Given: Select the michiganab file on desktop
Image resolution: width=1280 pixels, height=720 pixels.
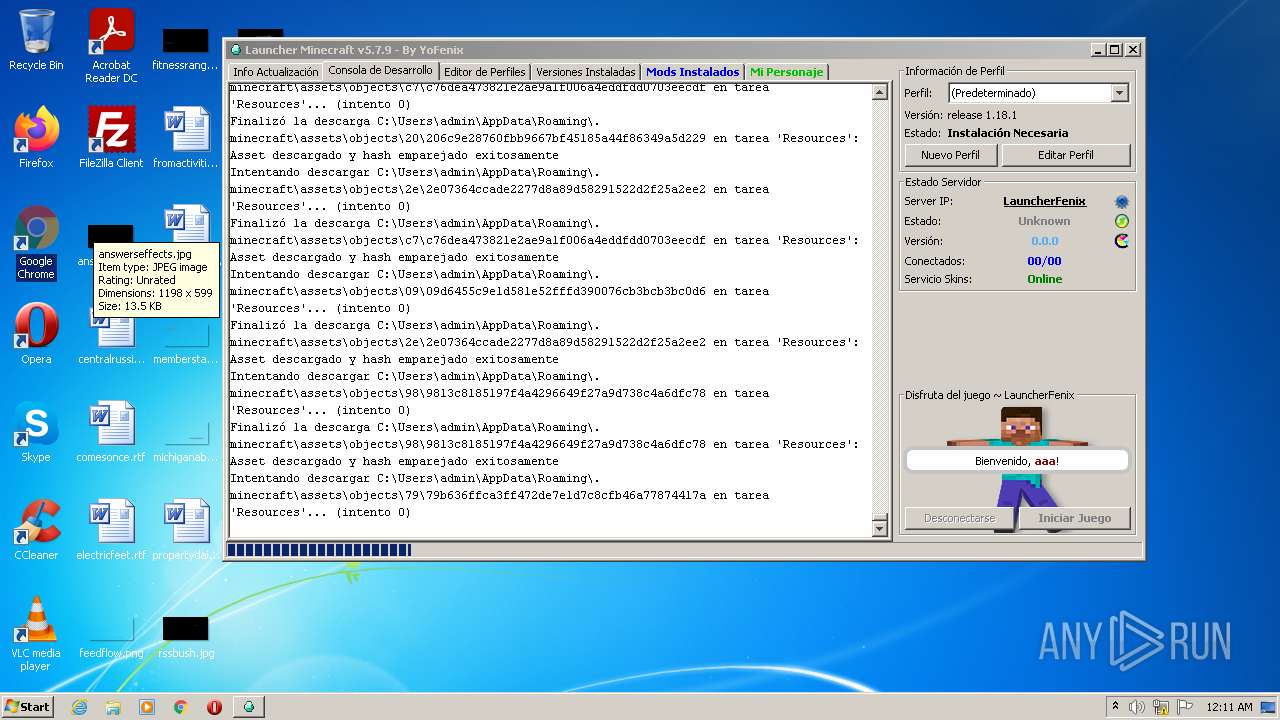Looking at the screenshot, I should point(186,441).
